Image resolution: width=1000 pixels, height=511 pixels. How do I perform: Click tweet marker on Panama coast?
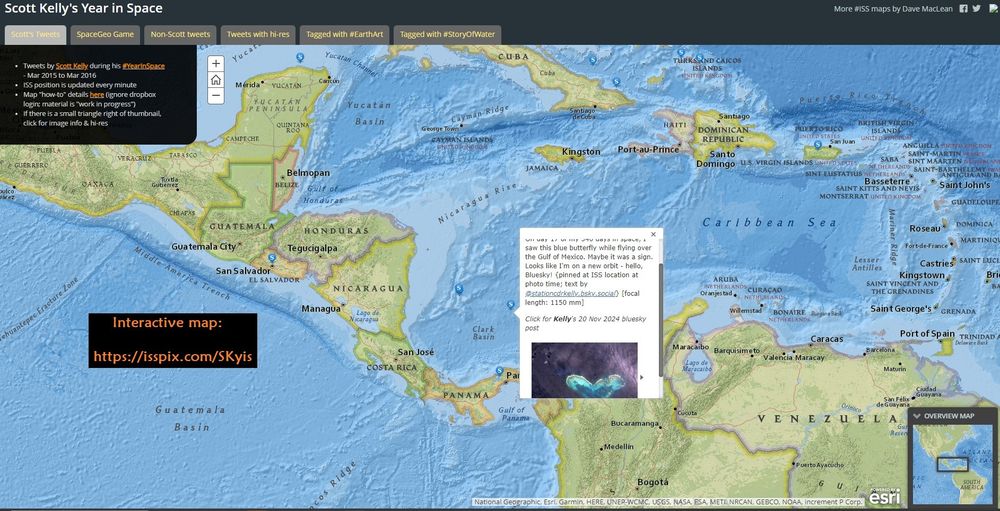(x=499, y=371)
